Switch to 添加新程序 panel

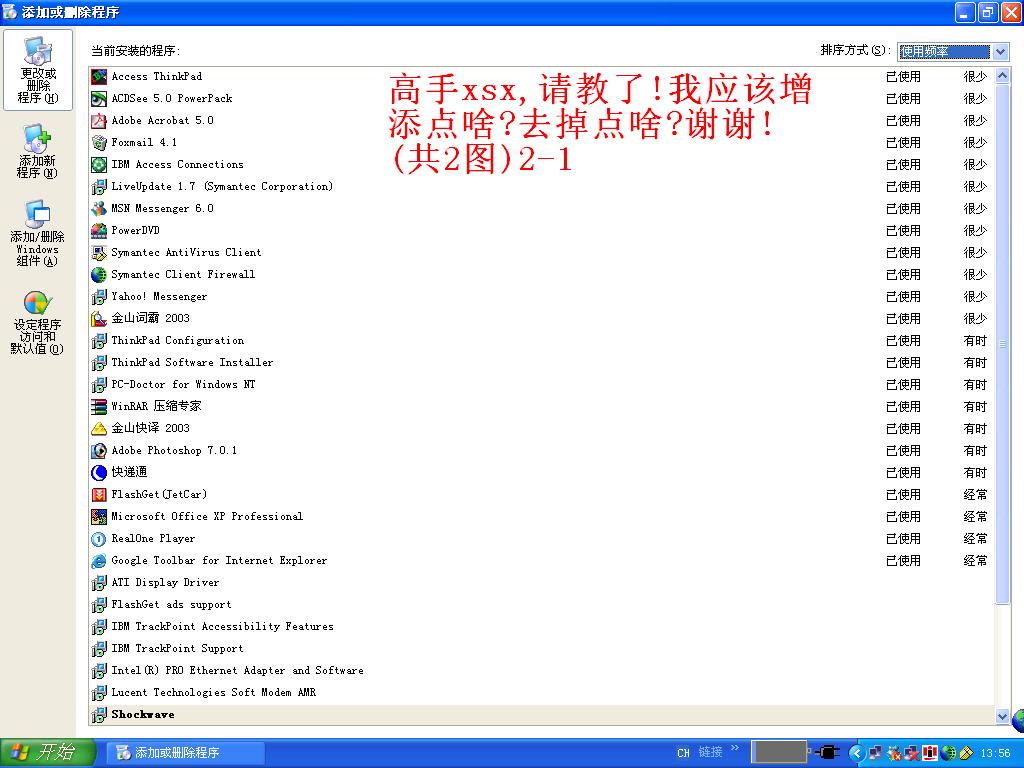point(37,152)
